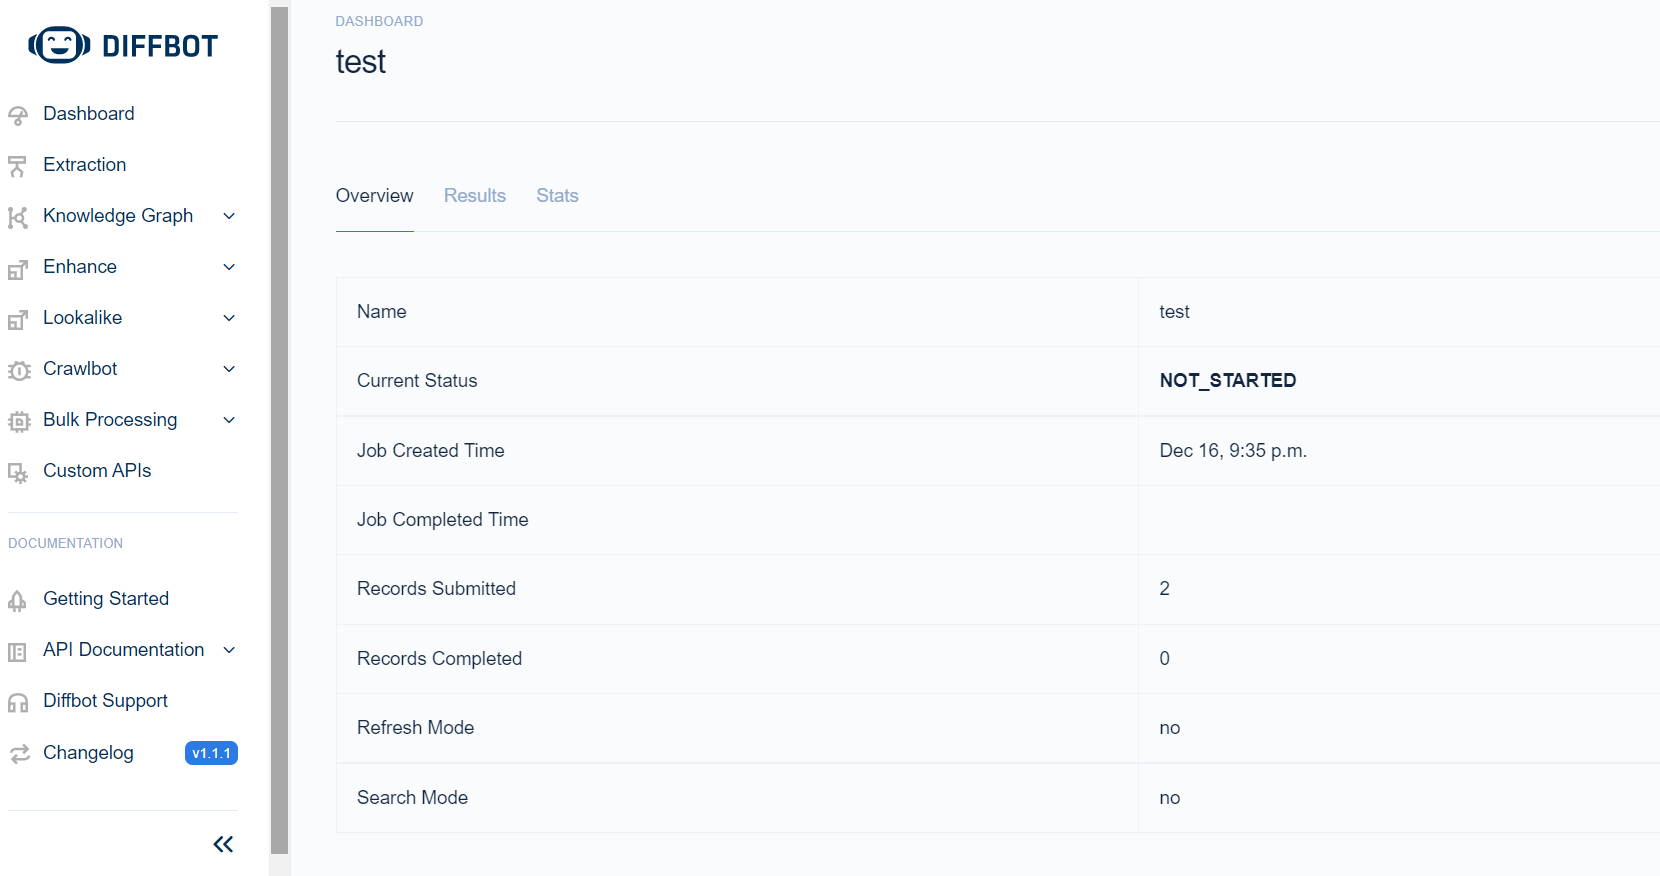Screen dimensions: 1660x876
Task: Collapse sidebar with double-chevron icon
Action: click(223, 845)
